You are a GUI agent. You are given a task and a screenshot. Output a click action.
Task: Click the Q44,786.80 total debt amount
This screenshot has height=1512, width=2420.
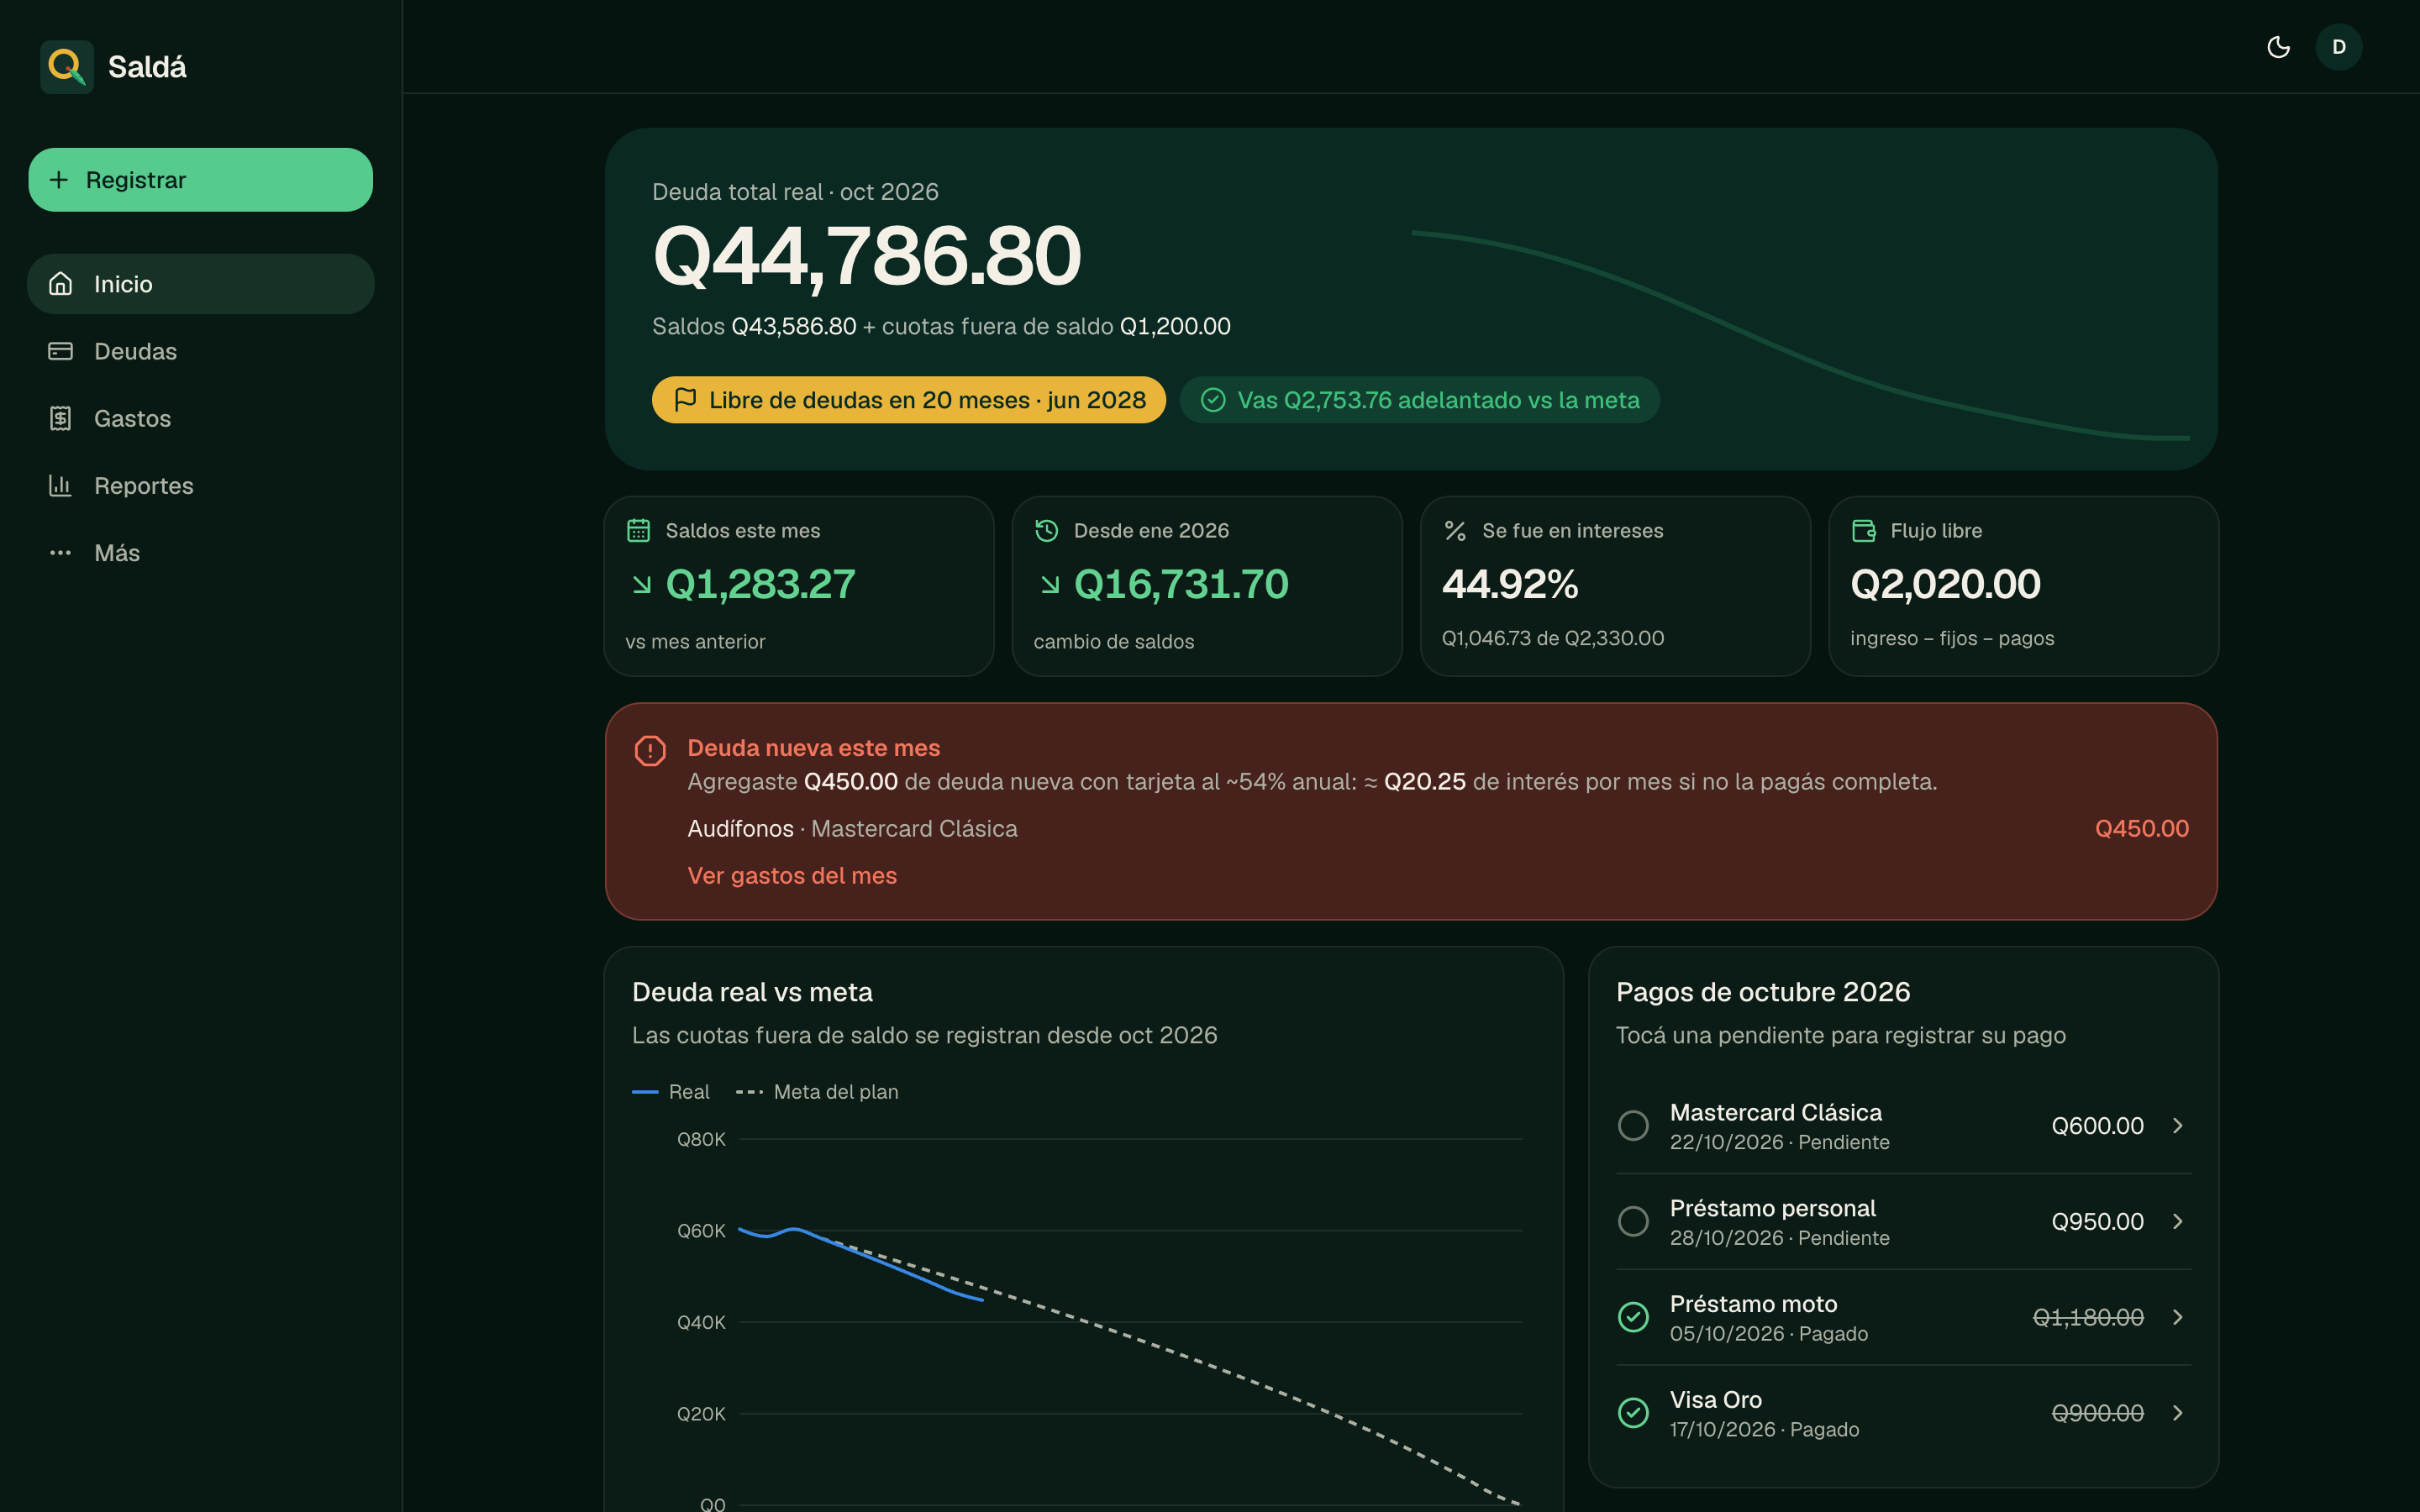click(x=867, y=256)
